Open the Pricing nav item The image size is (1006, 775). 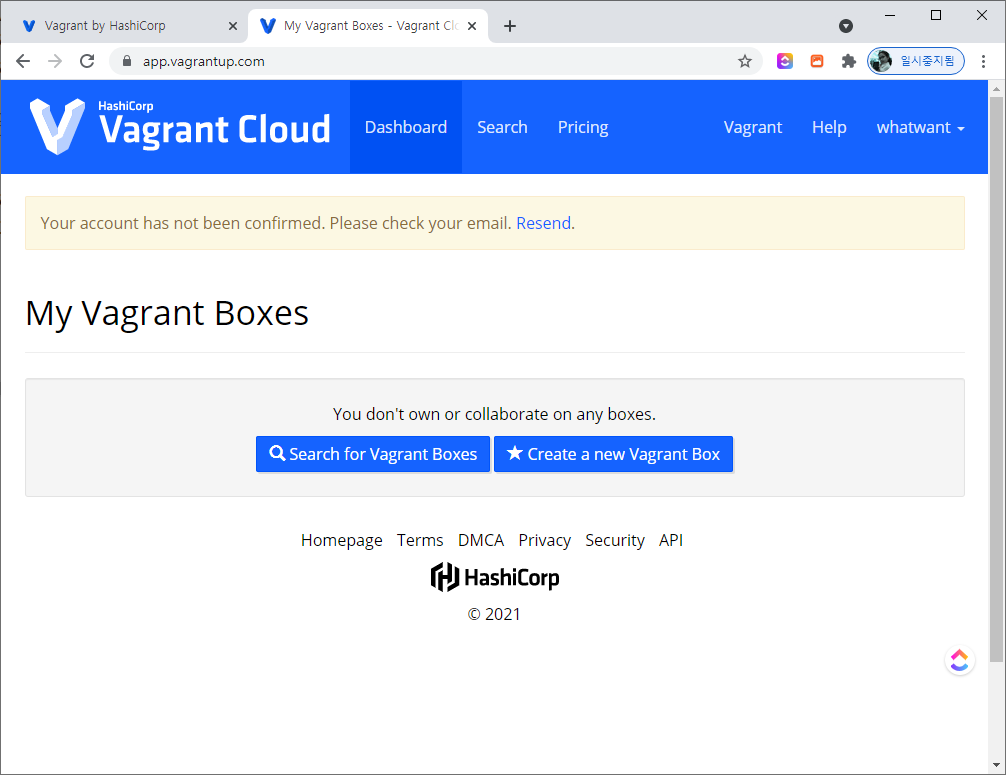[583, 127]
